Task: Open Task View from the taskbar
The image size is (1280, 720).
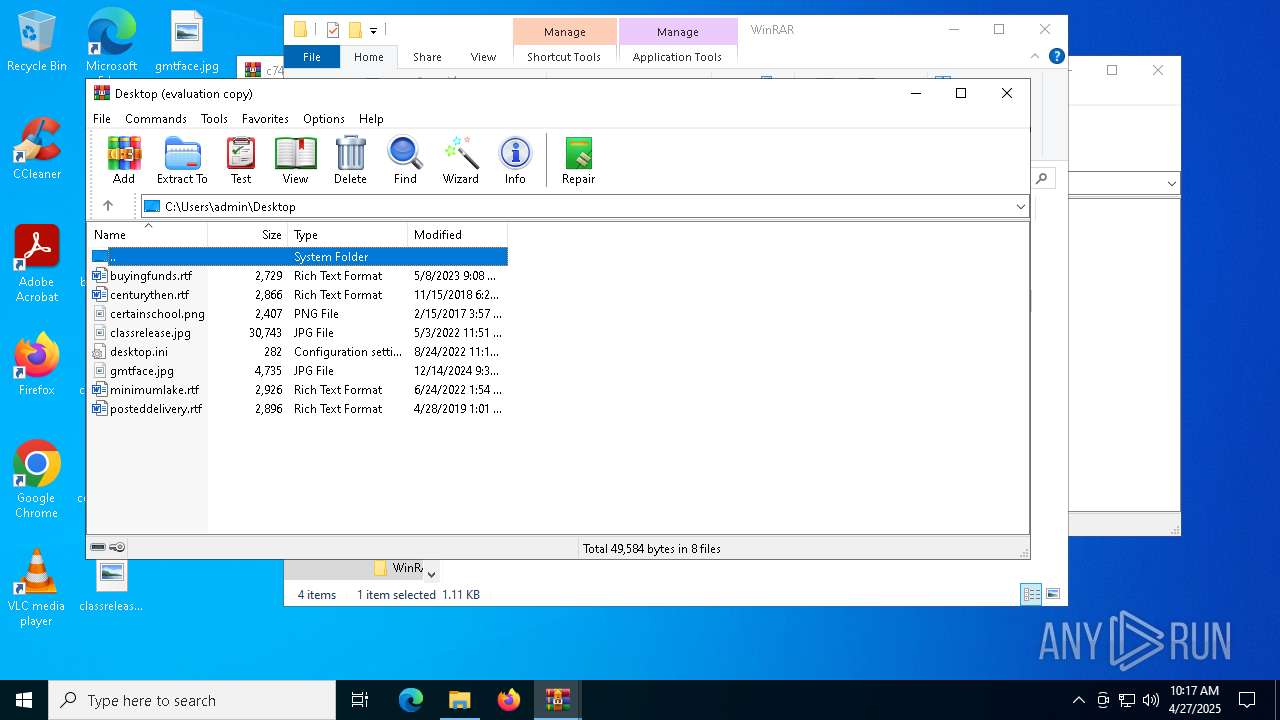Action: pos(360,700)
